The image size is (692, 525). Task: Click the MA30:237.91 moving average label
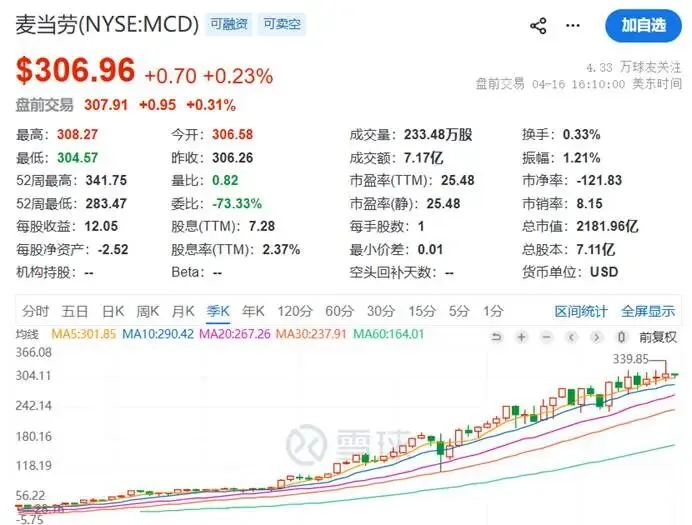(x=311, y=334)
